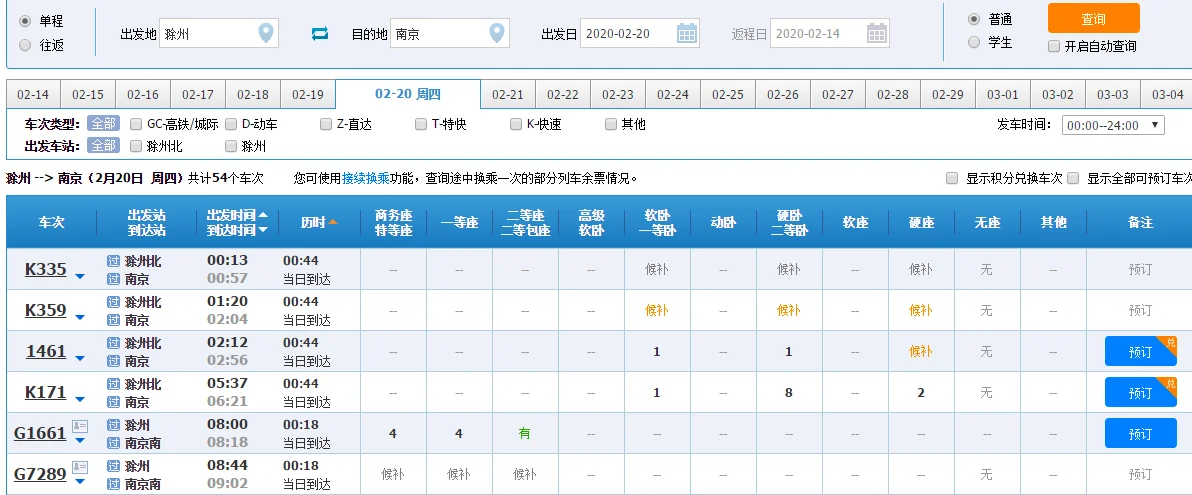
Task: Click the 过 icon beside 1461 滁州北
Action: [x=114, y=344]
